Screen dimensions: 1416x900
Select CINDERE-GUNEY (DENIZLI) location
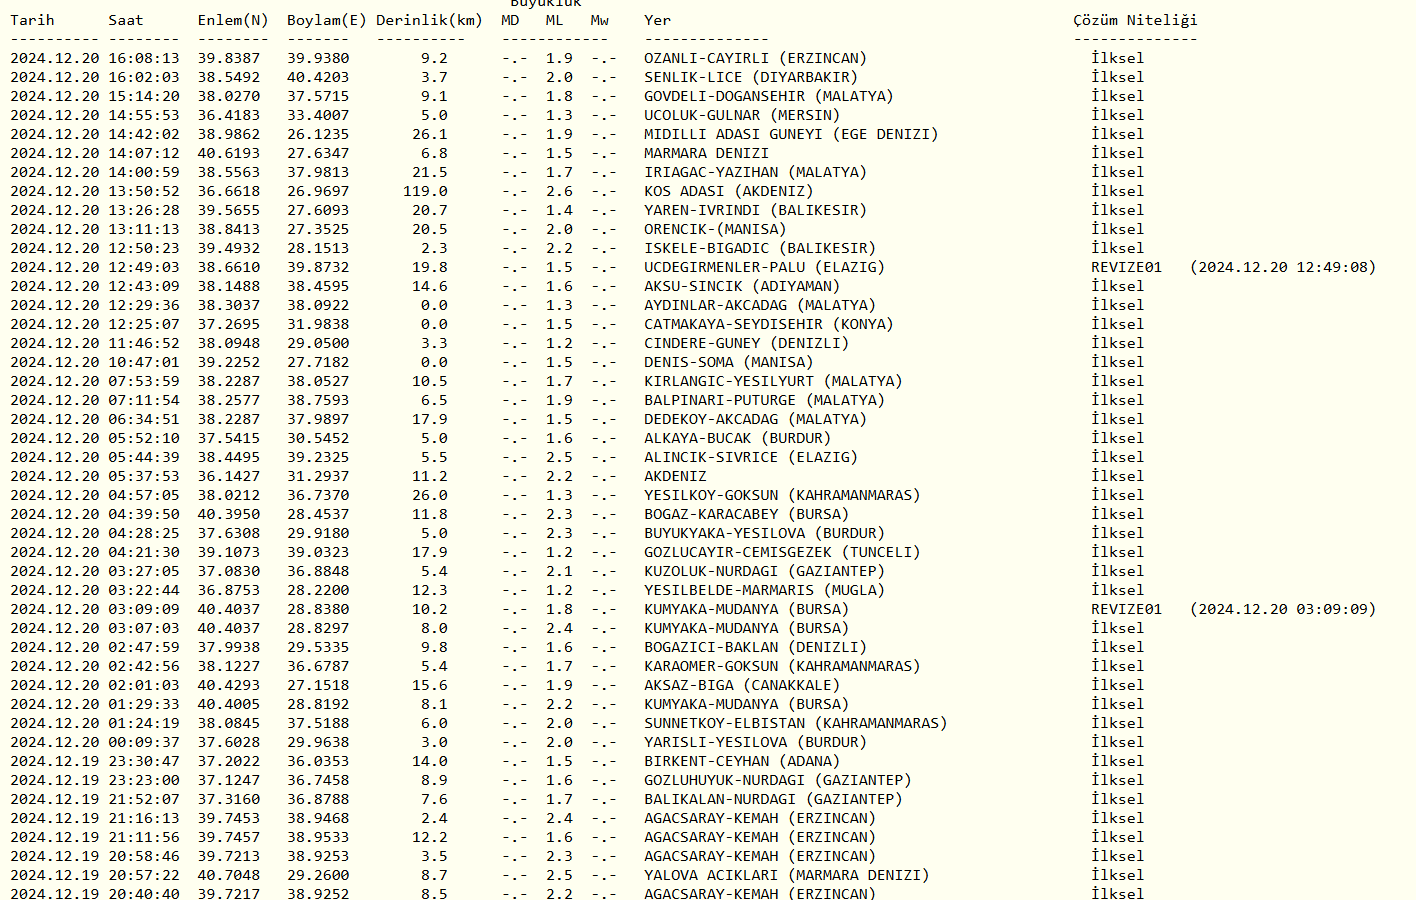(x=746, y=343)
